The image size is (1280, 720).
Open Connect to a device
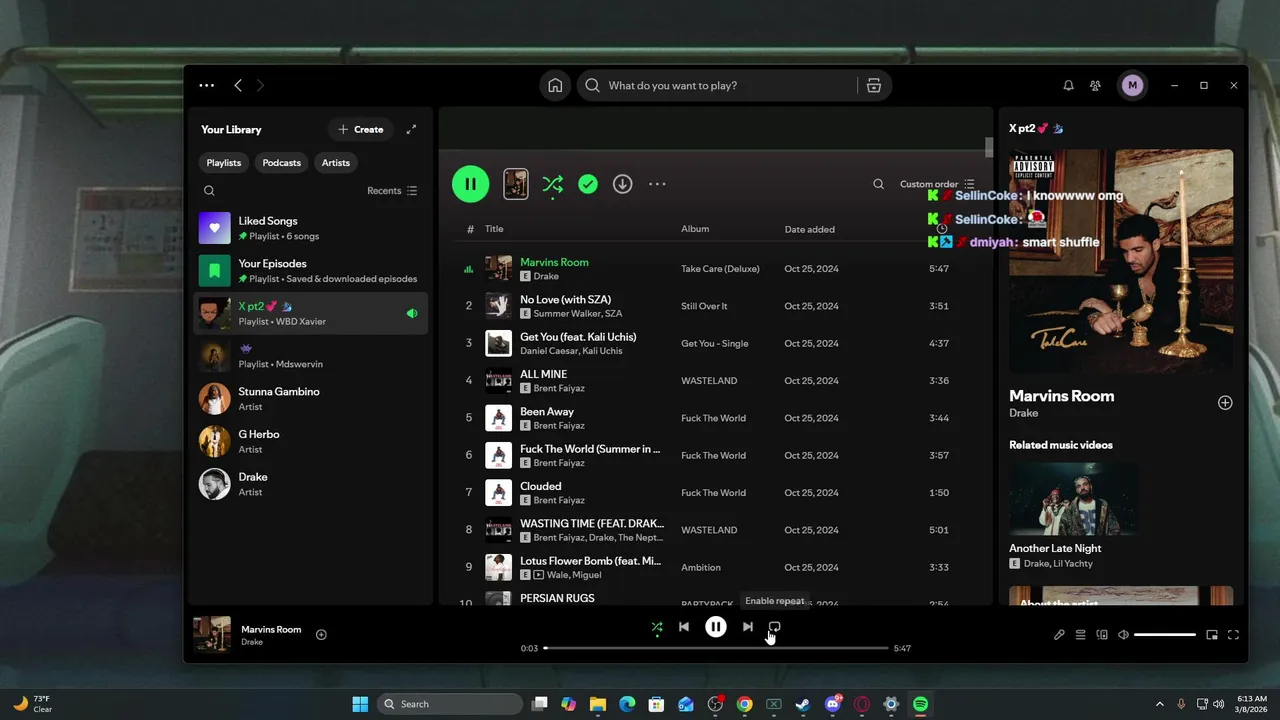pyautogui.click(x=1102, y=635)
